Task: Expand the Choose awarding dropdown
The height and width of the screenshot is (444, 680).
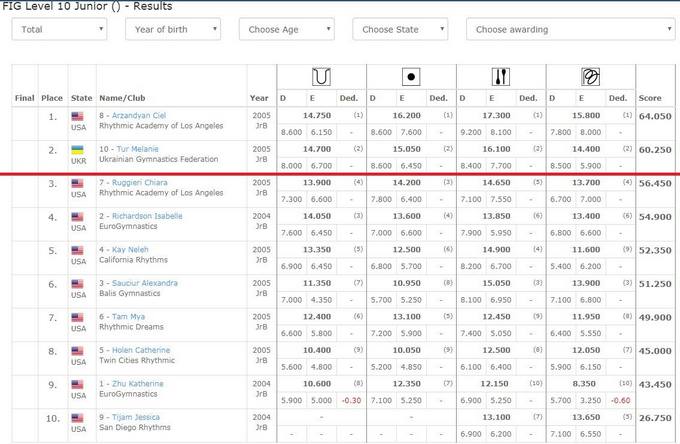Action: [572, 30]
